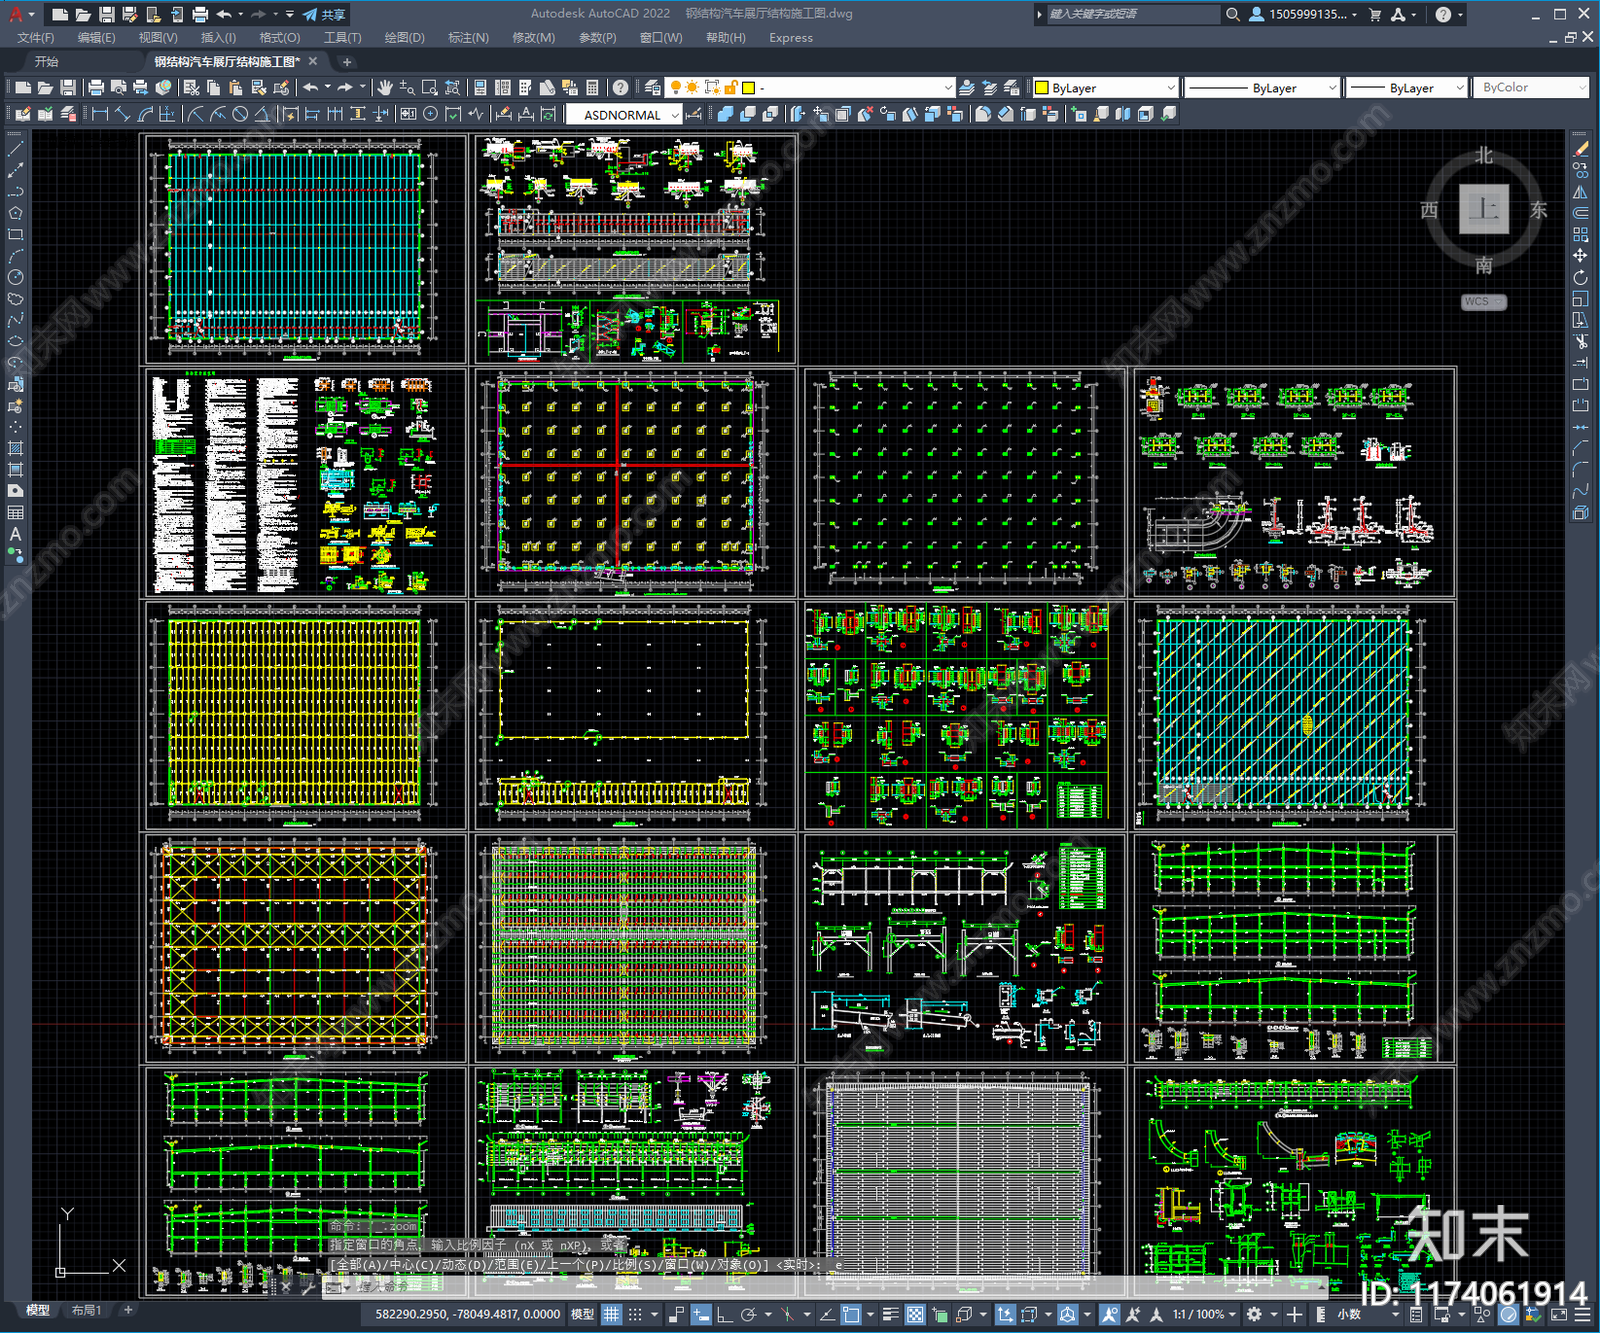Click the QuickCalc calculator icon
This screenshot has height=1333, width=1600.
(592, 88)
